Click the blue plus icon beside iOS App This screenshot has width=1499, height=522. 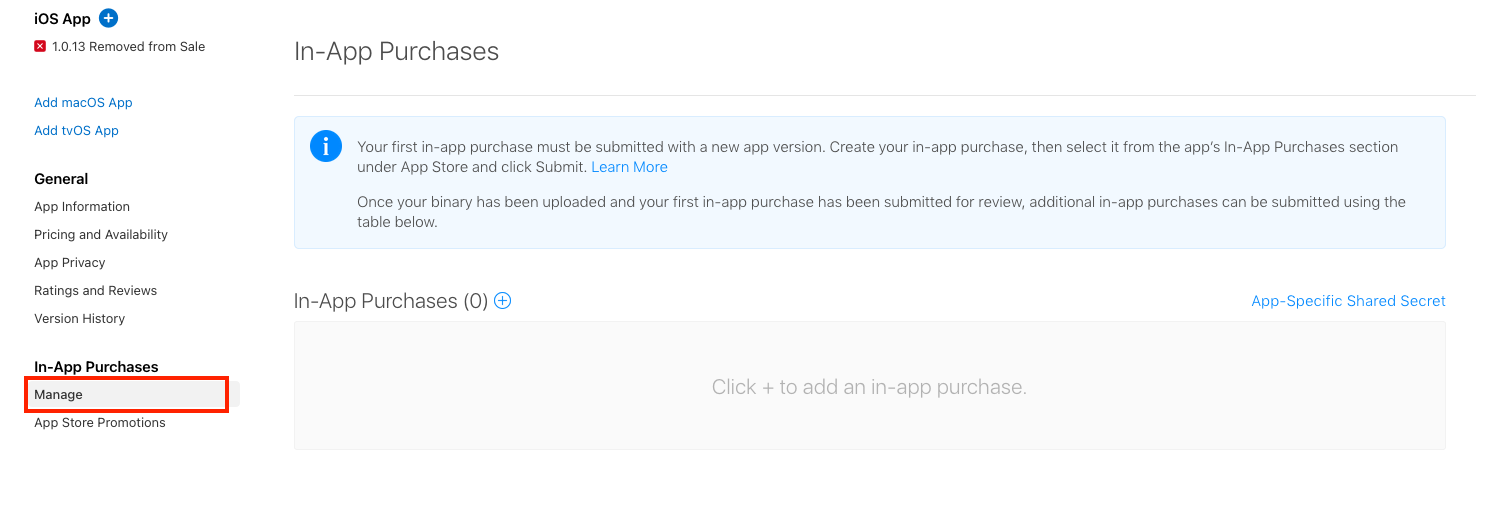[109, 18]
